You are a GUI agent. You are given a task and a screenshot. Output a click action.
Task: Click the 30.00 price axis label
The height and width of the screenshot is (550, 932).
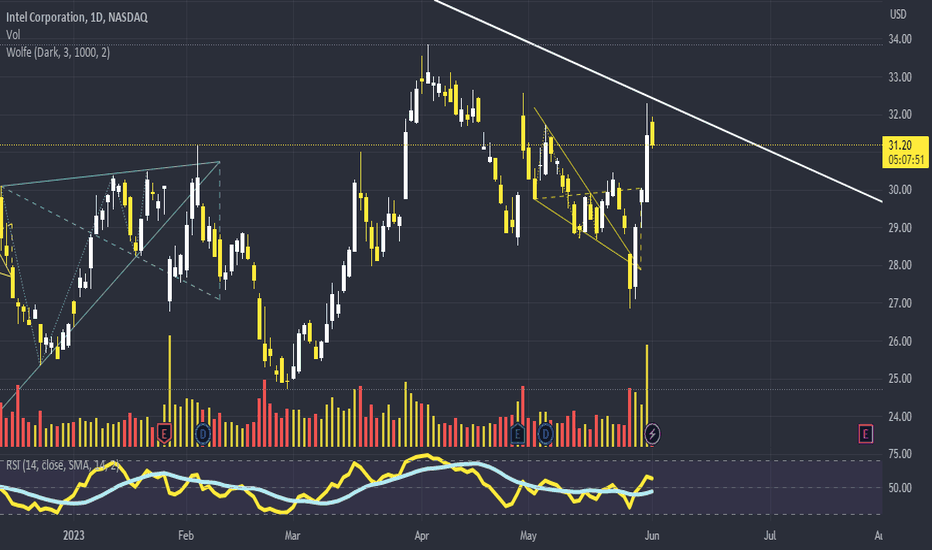(900, 190)
